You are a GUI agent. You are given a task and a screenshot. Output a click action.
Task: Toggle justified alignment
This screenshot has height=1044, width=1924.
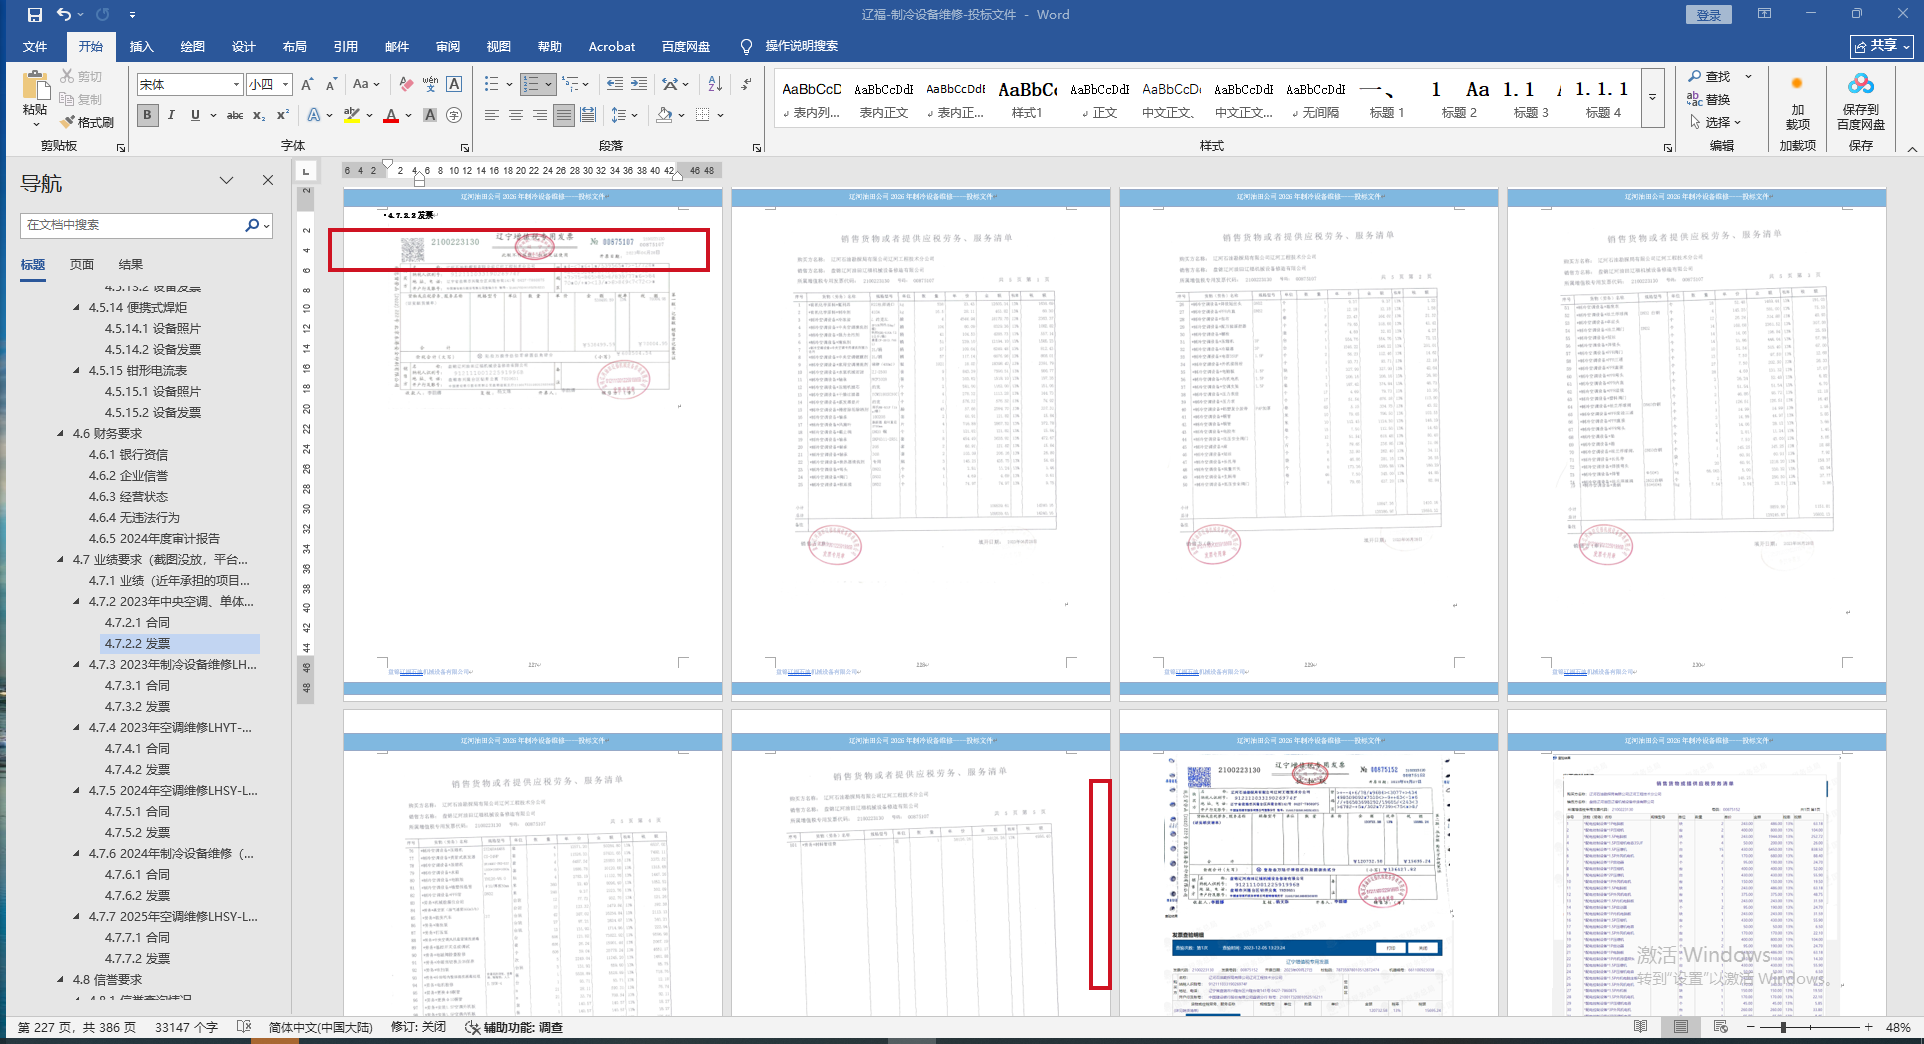point(564,115)
